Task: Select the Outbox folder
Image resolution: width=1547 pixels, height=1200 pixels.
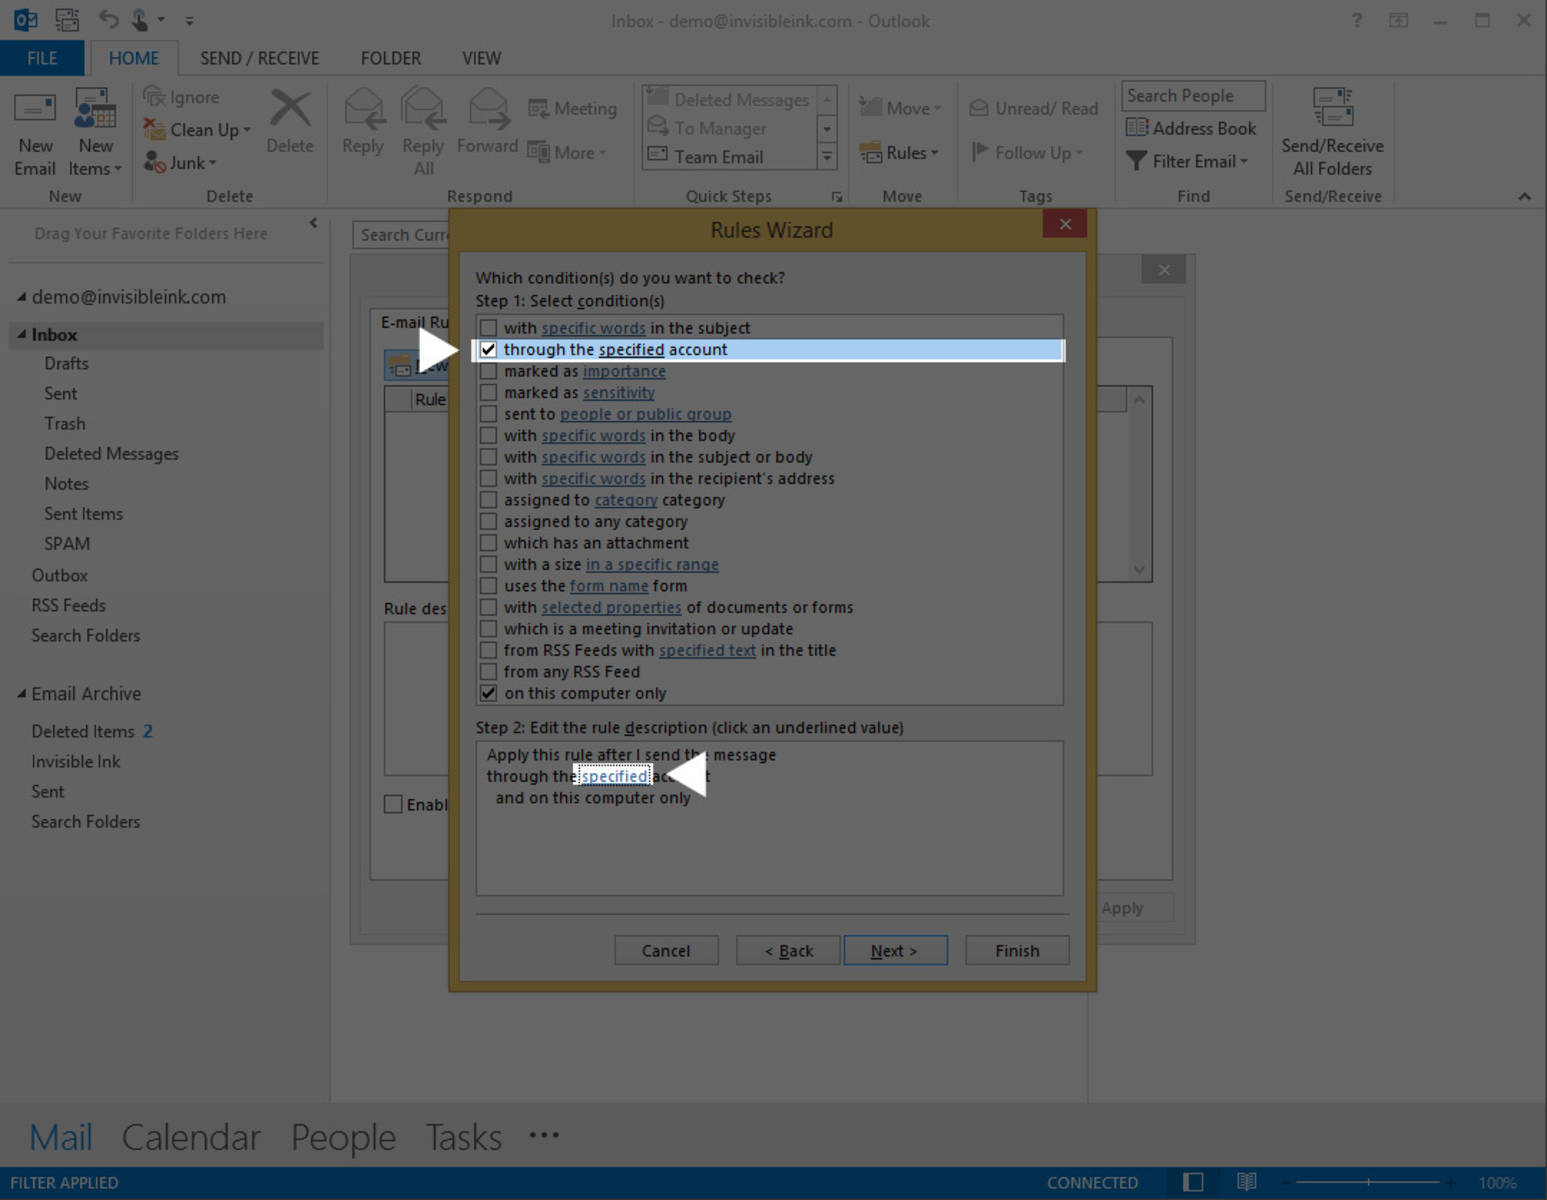Action: (60, 575)
